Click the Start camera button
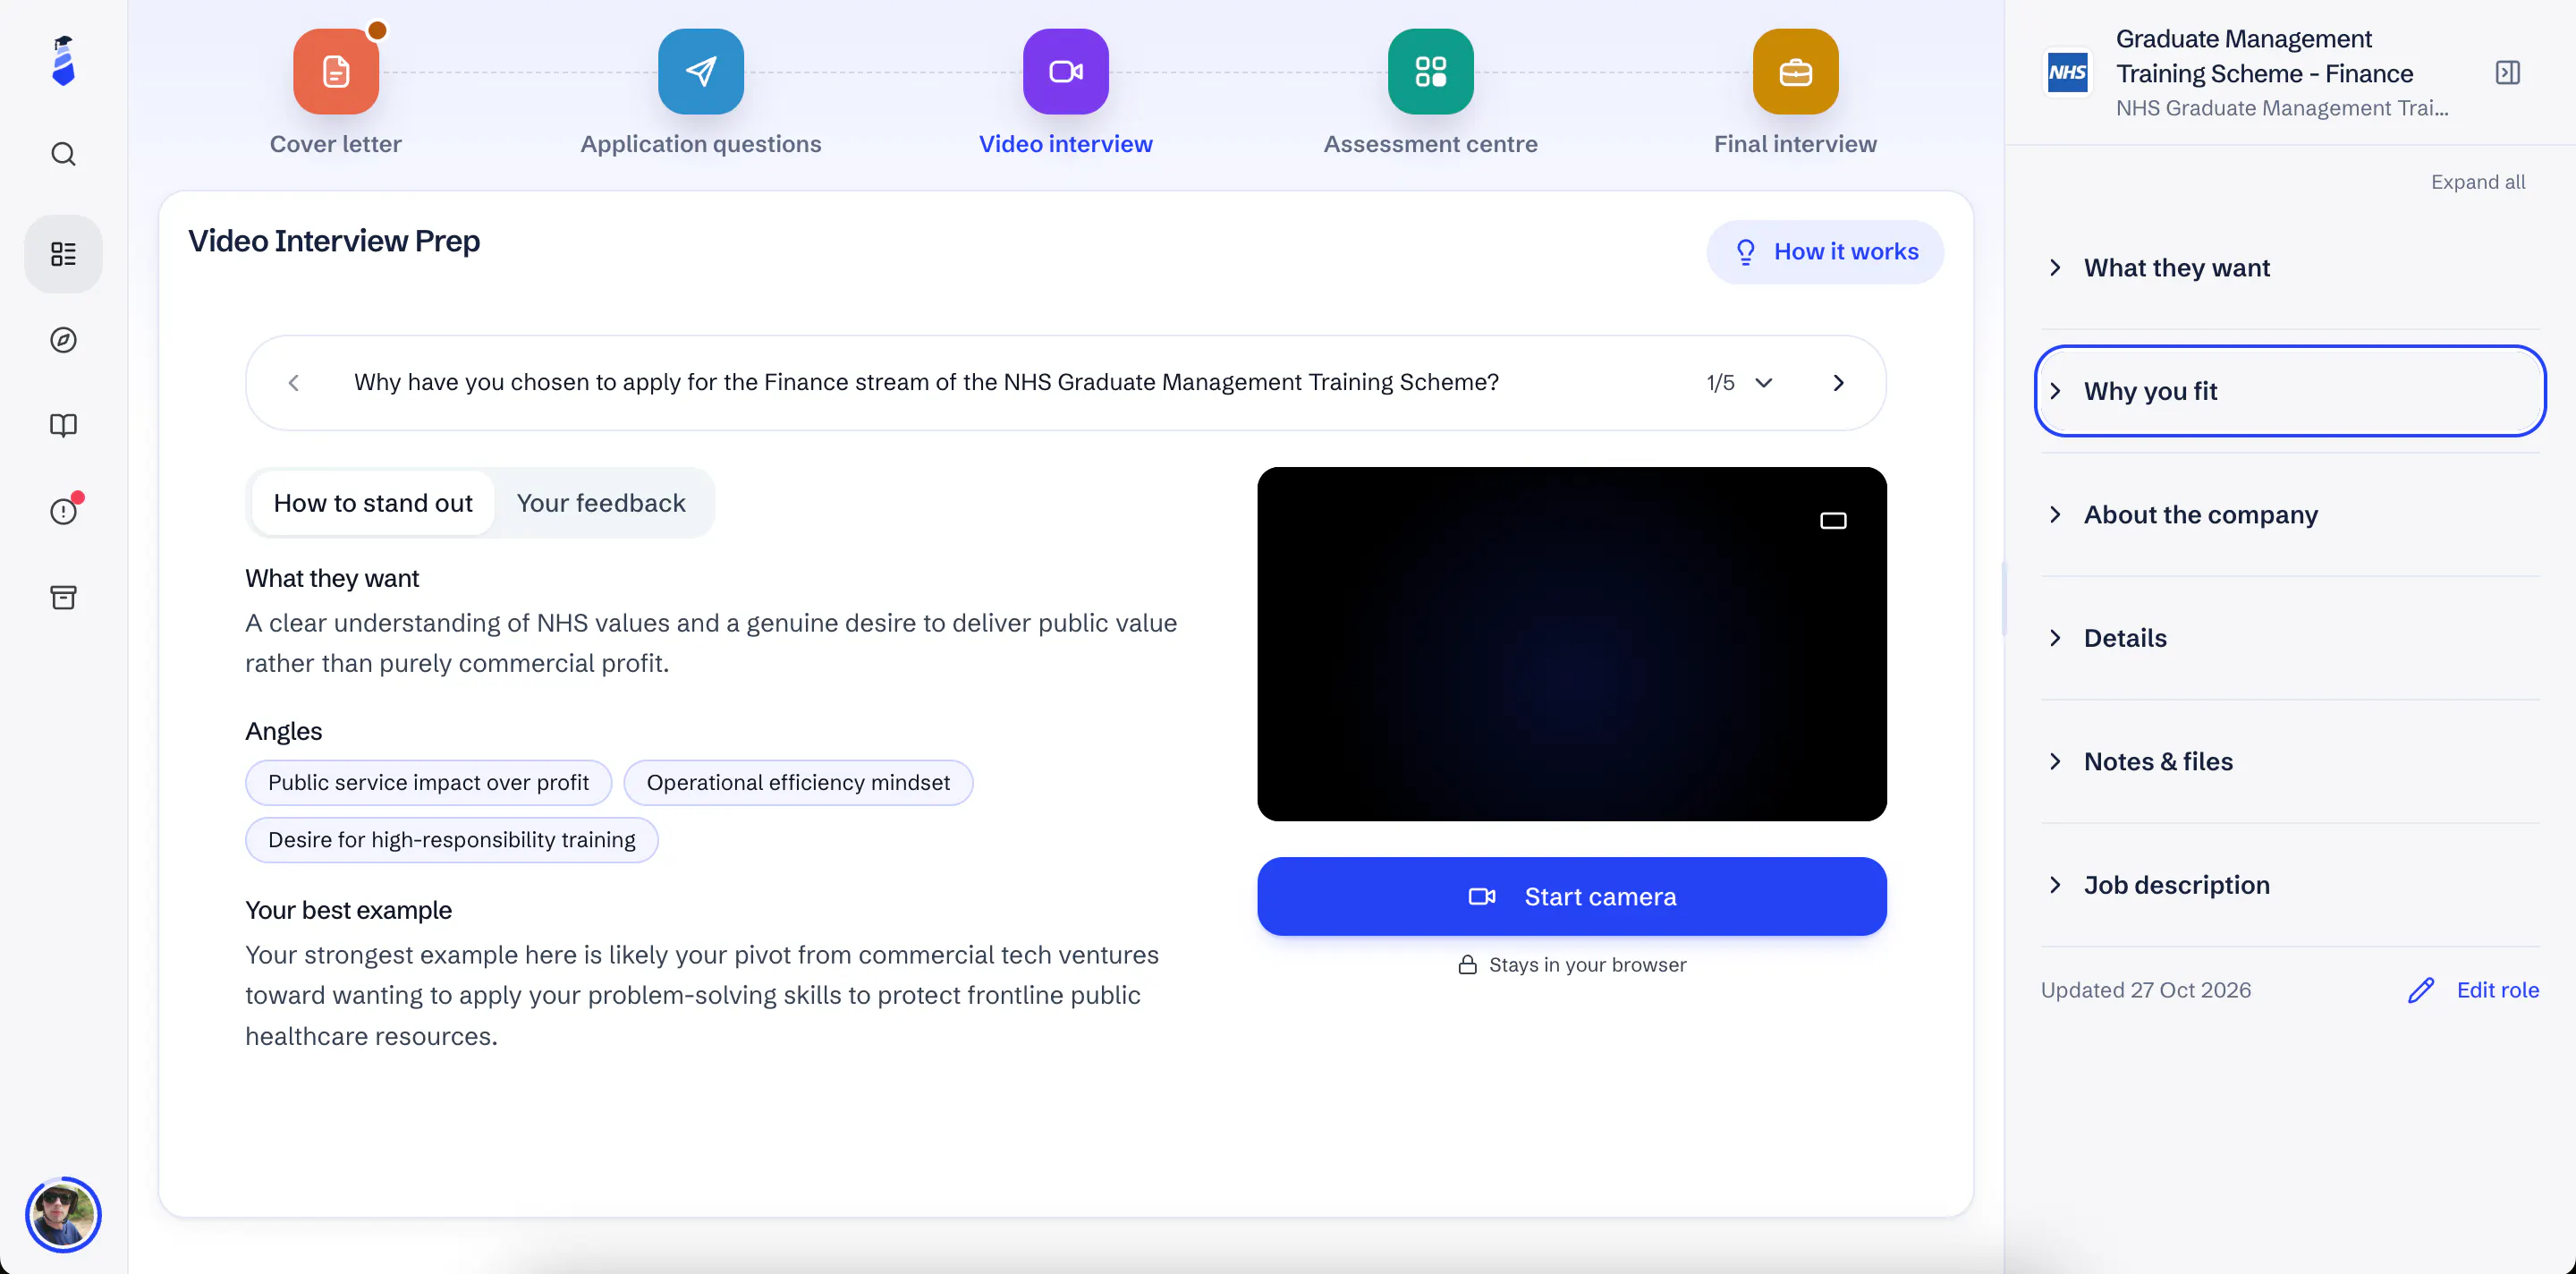 [1572, 897]
